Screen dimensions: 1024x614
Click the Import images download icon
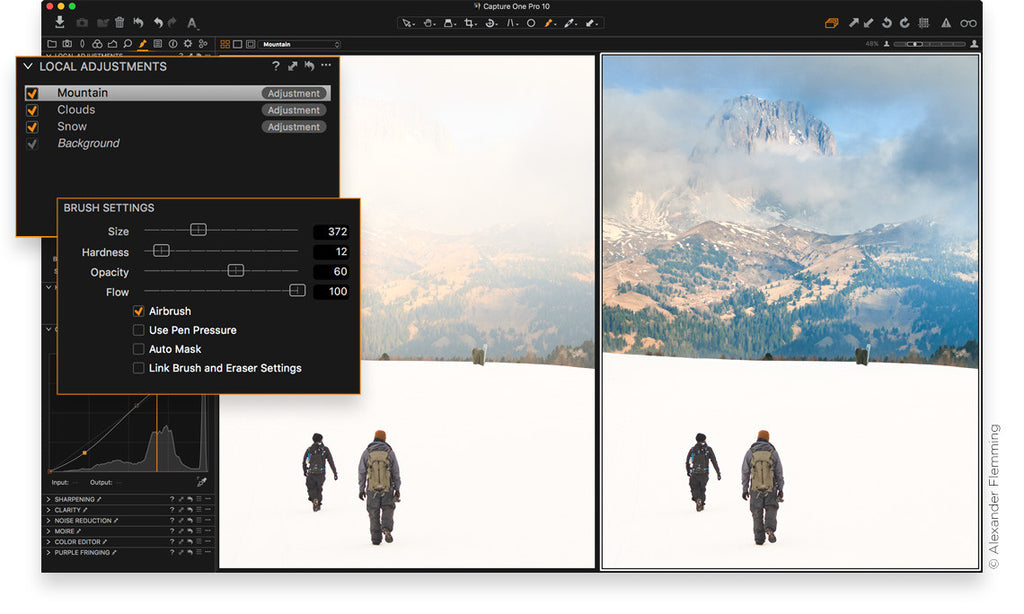coord(60,22)
